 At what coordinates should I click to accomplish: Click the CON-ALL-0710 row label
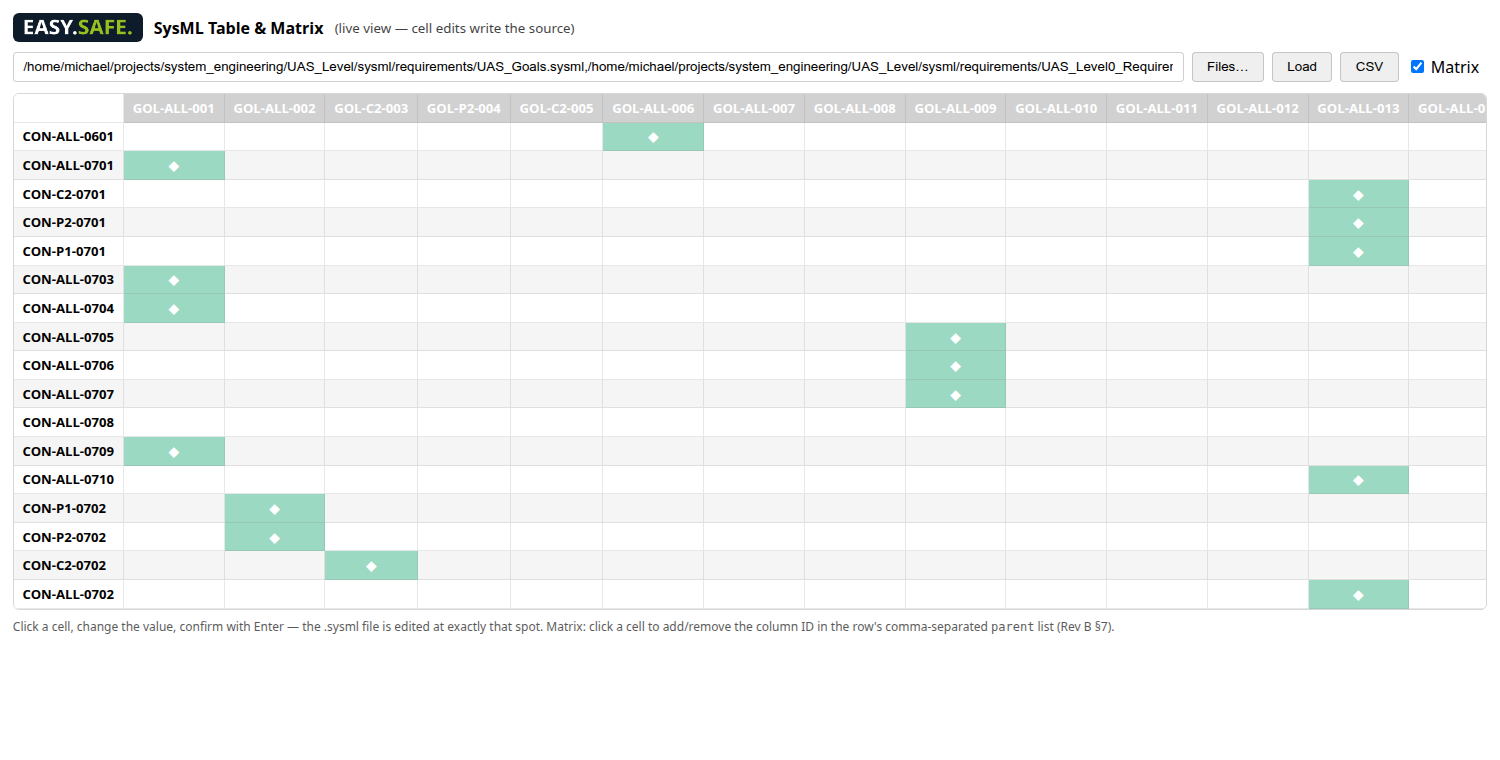[68, 480]
